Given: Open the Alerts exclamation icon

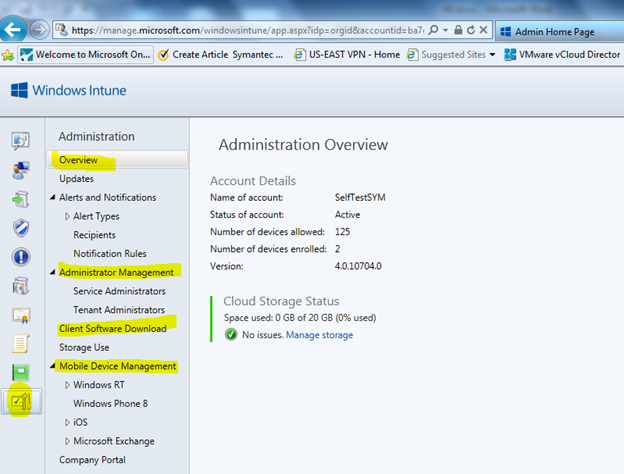Looking at the screenshot, I should (21, 257).
